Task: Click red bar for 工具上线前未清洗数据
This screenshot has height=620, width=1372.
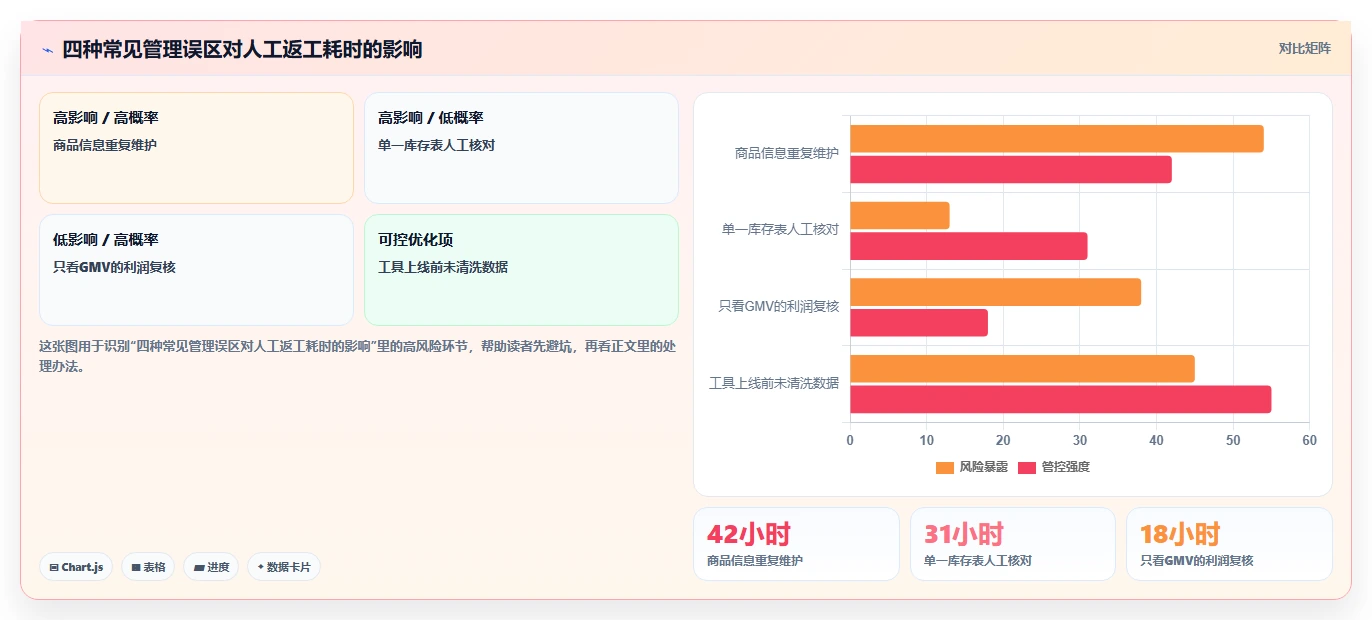Action: coord(1061,399)
